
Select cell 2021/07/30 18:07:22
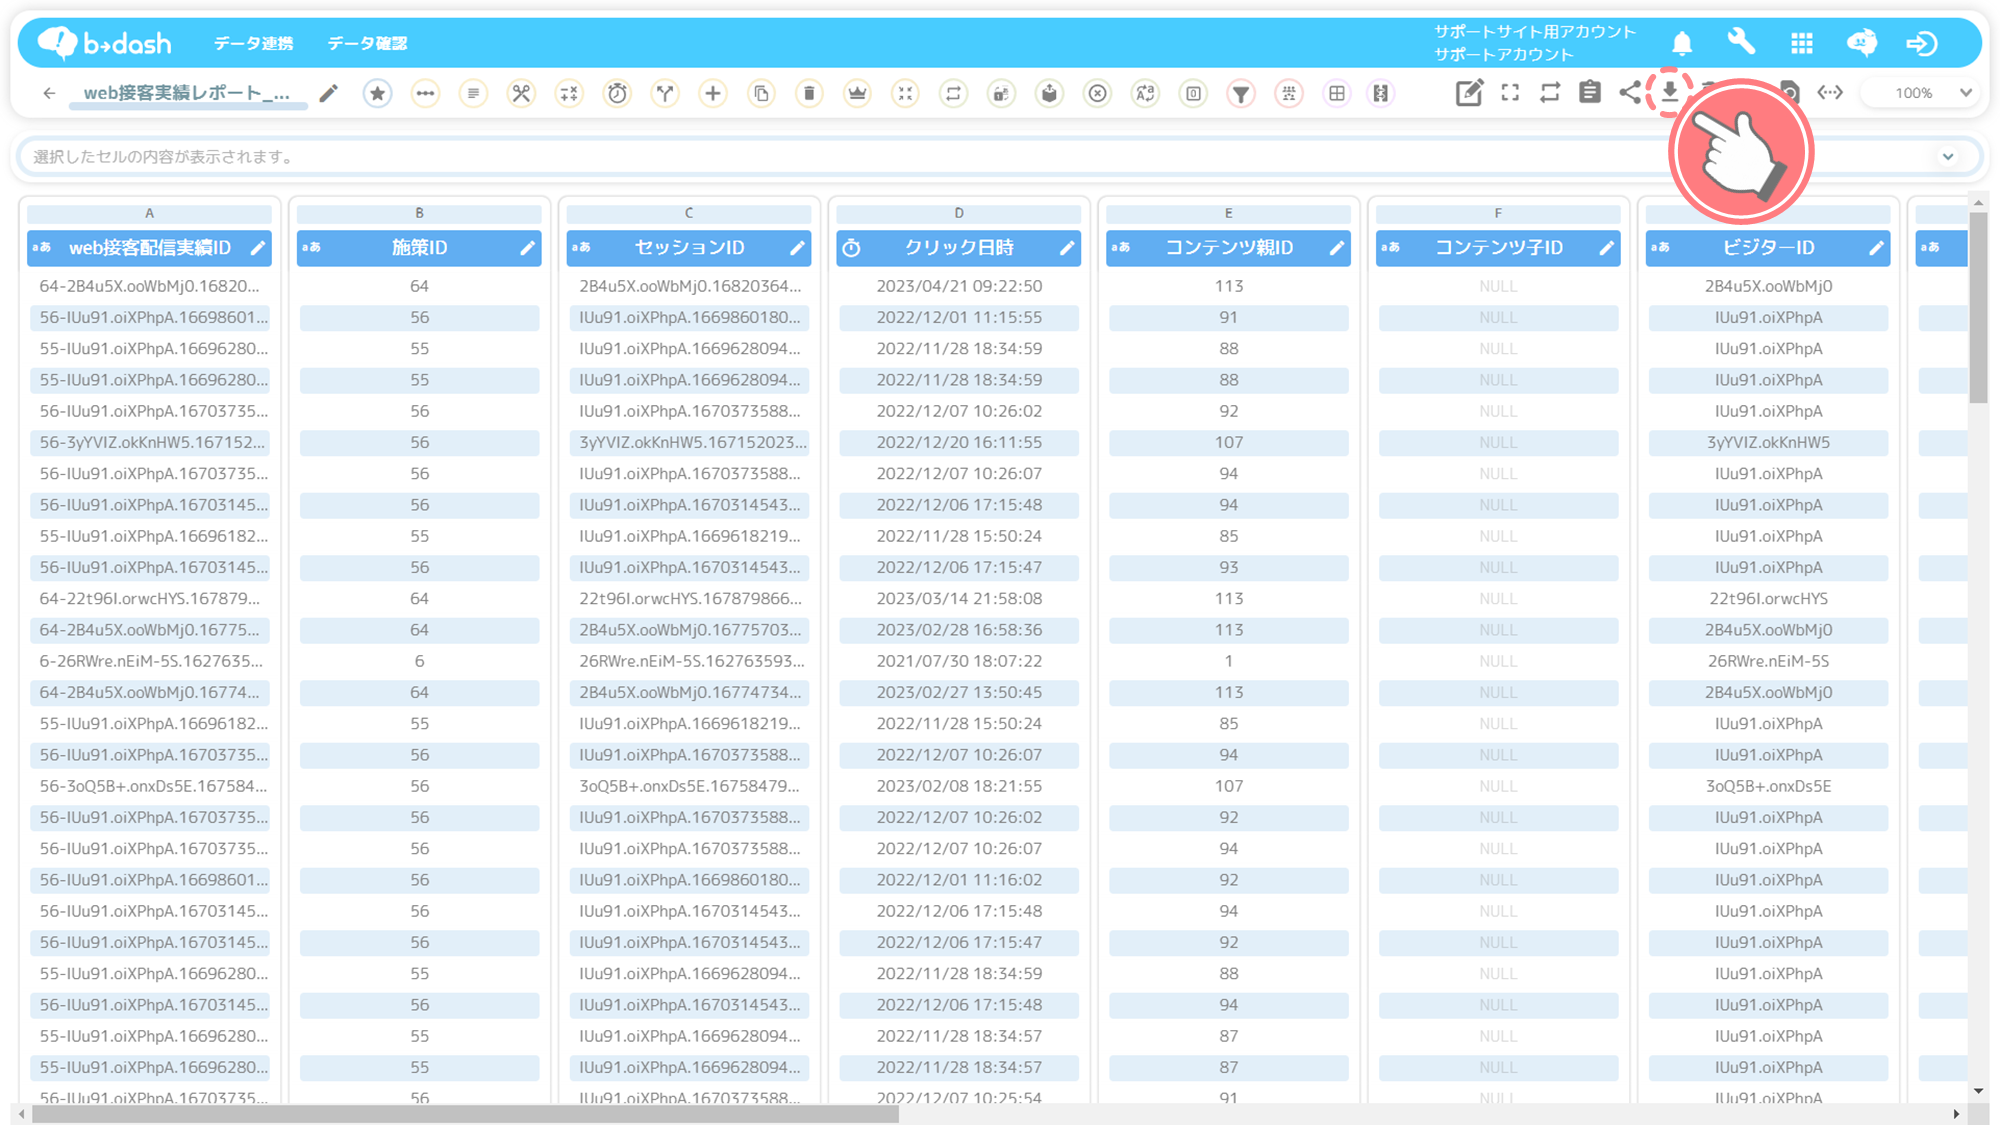[959, 661]
